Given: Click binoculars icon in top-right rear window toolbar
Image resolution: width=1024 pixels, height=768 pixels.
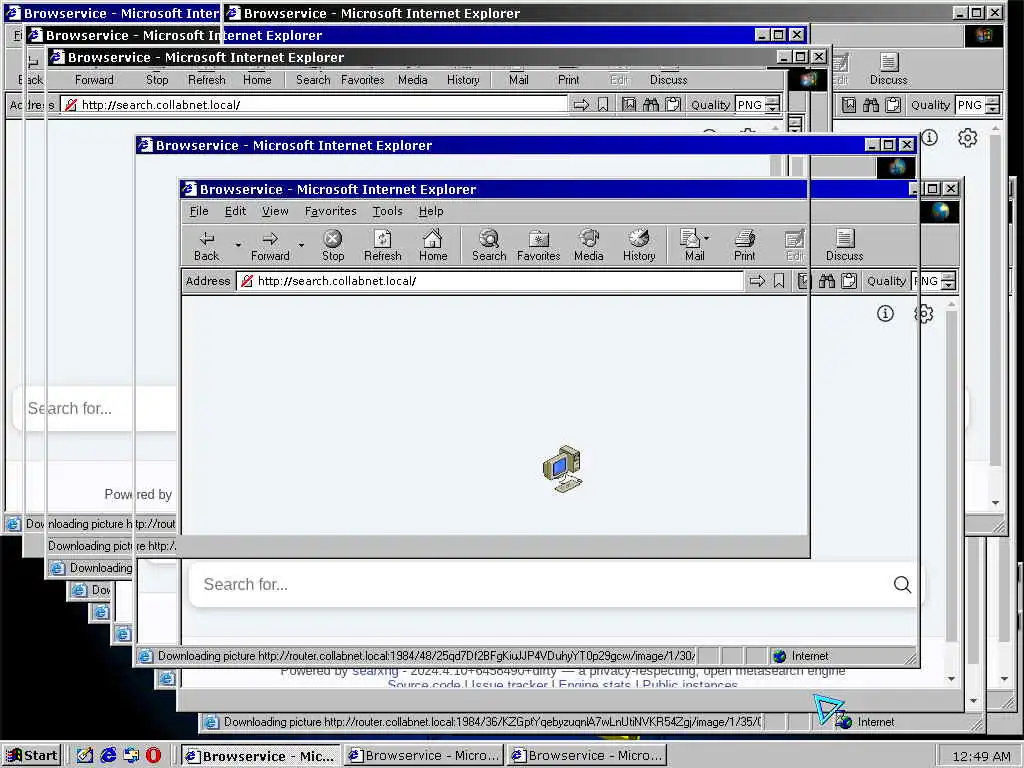Looking at the screenshot, I should [x=871, y=104].
